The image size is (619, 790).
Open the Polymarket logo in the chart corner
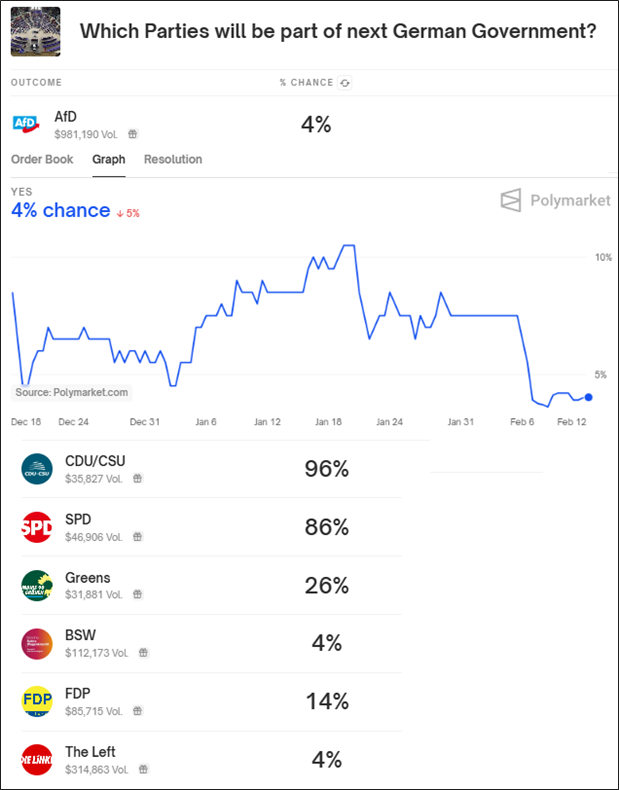pos(555,200)
